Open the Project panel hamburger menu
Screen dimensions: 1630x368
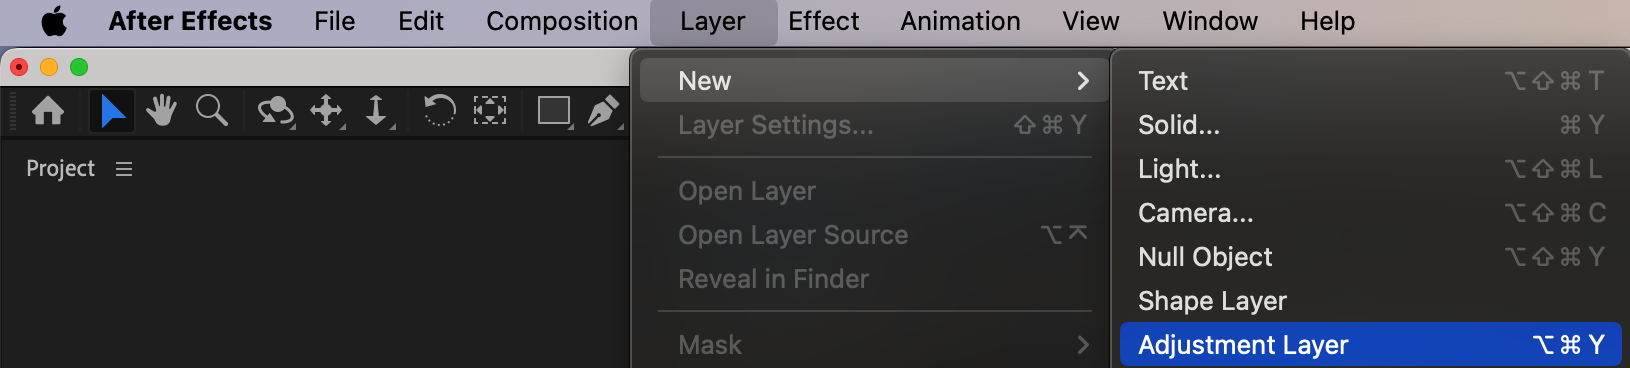pos(124,169)
